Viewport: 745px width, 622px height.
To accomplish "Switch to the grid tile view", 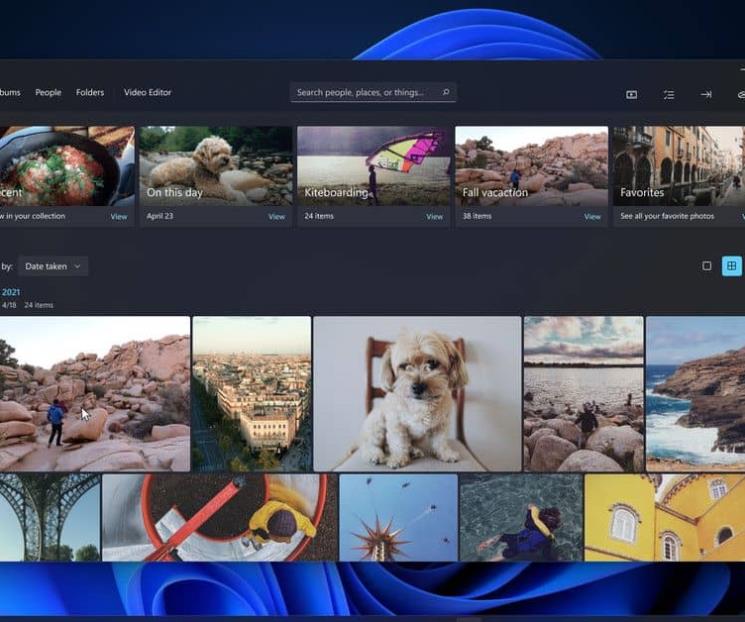I will coord(732,266).
